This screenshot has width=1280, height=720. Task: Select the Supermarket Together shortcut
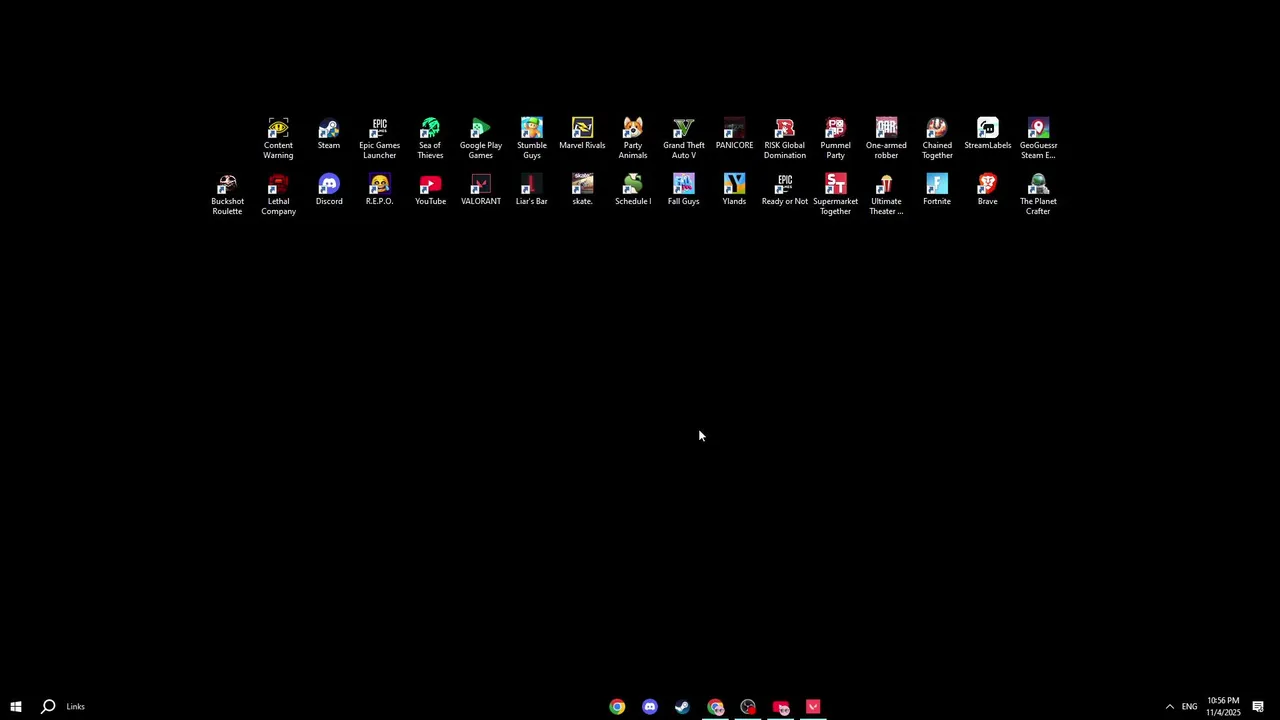pos(836,194)
